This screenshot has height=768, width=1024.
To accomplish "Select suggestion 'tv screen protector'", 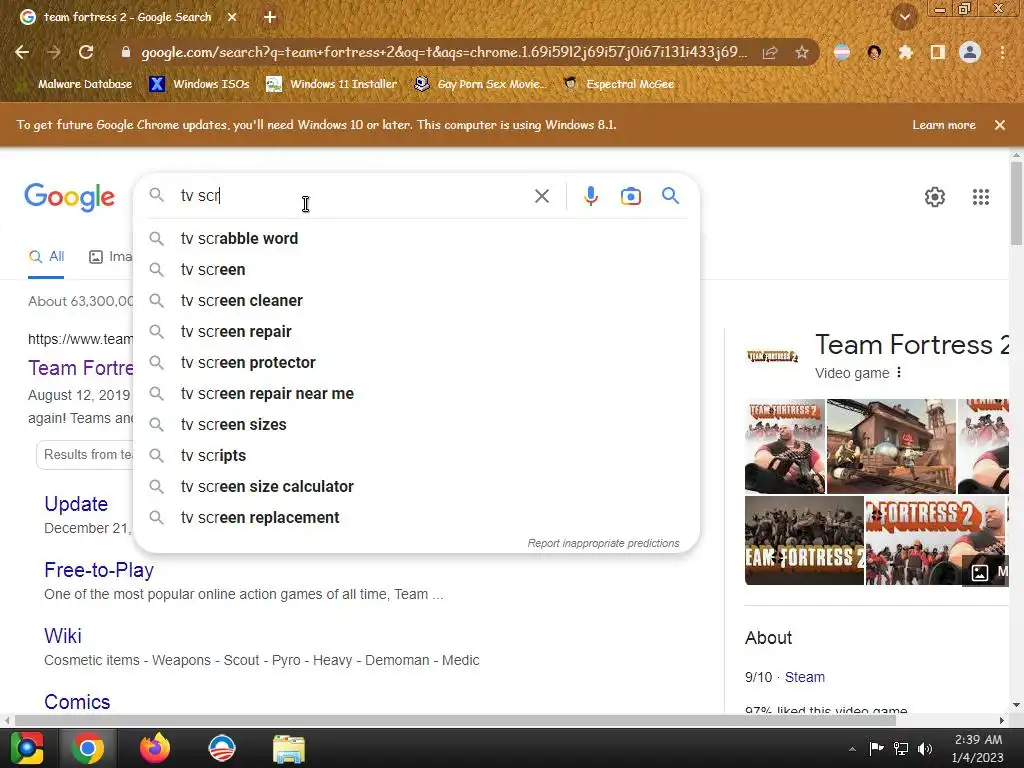I will 417,362.
